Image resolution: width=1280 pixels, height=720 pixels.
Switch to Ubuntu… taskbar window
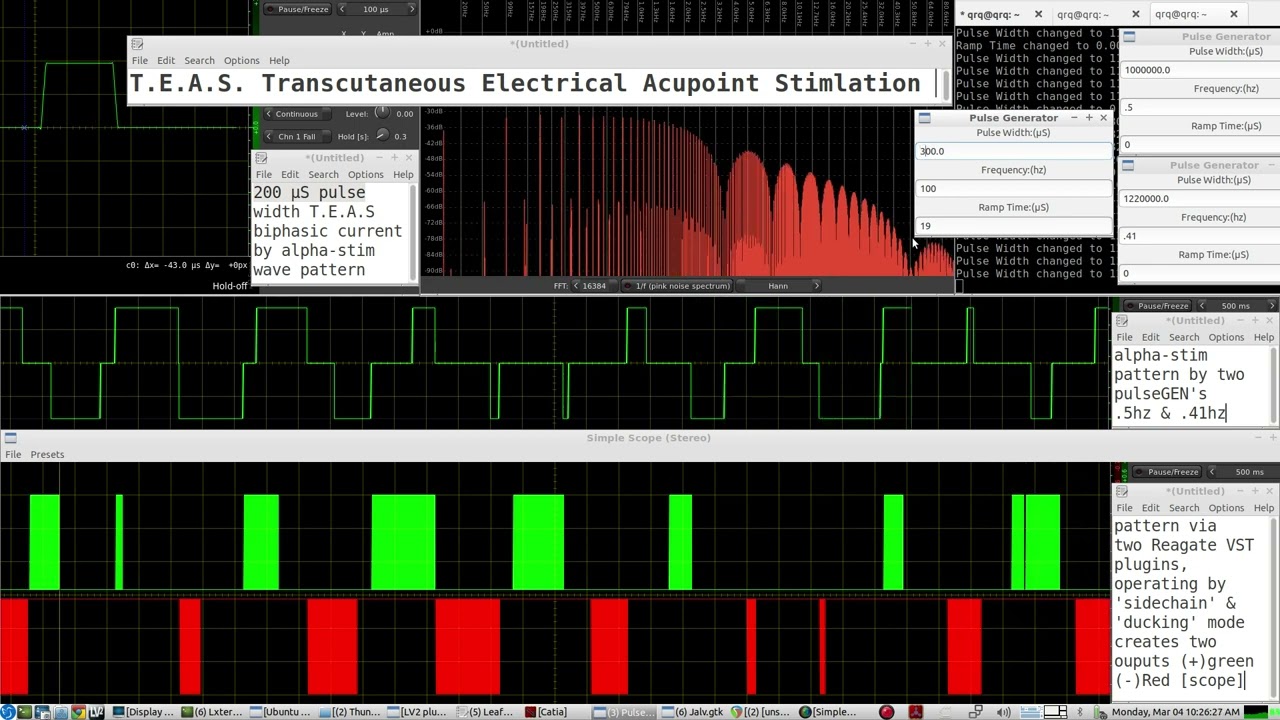click(x=281, y=712)
